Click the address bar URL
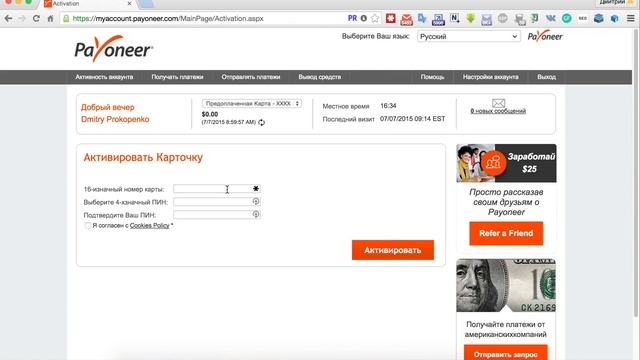 (x=168, y=18)
